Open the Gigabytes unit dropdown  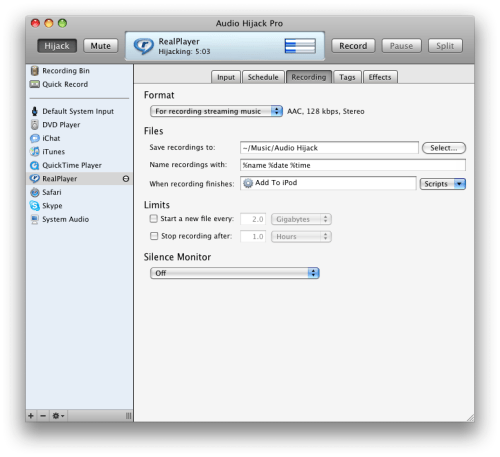[301, 219]
